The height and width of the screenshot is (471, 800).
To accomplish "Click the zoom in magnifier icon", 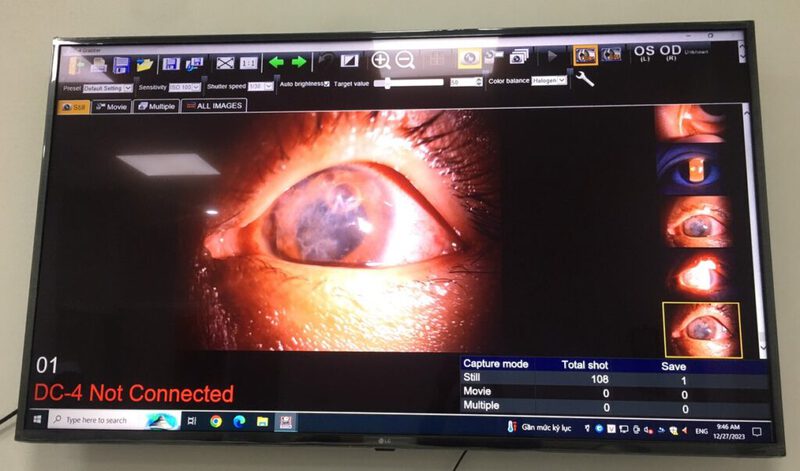I will coord(380,60).
